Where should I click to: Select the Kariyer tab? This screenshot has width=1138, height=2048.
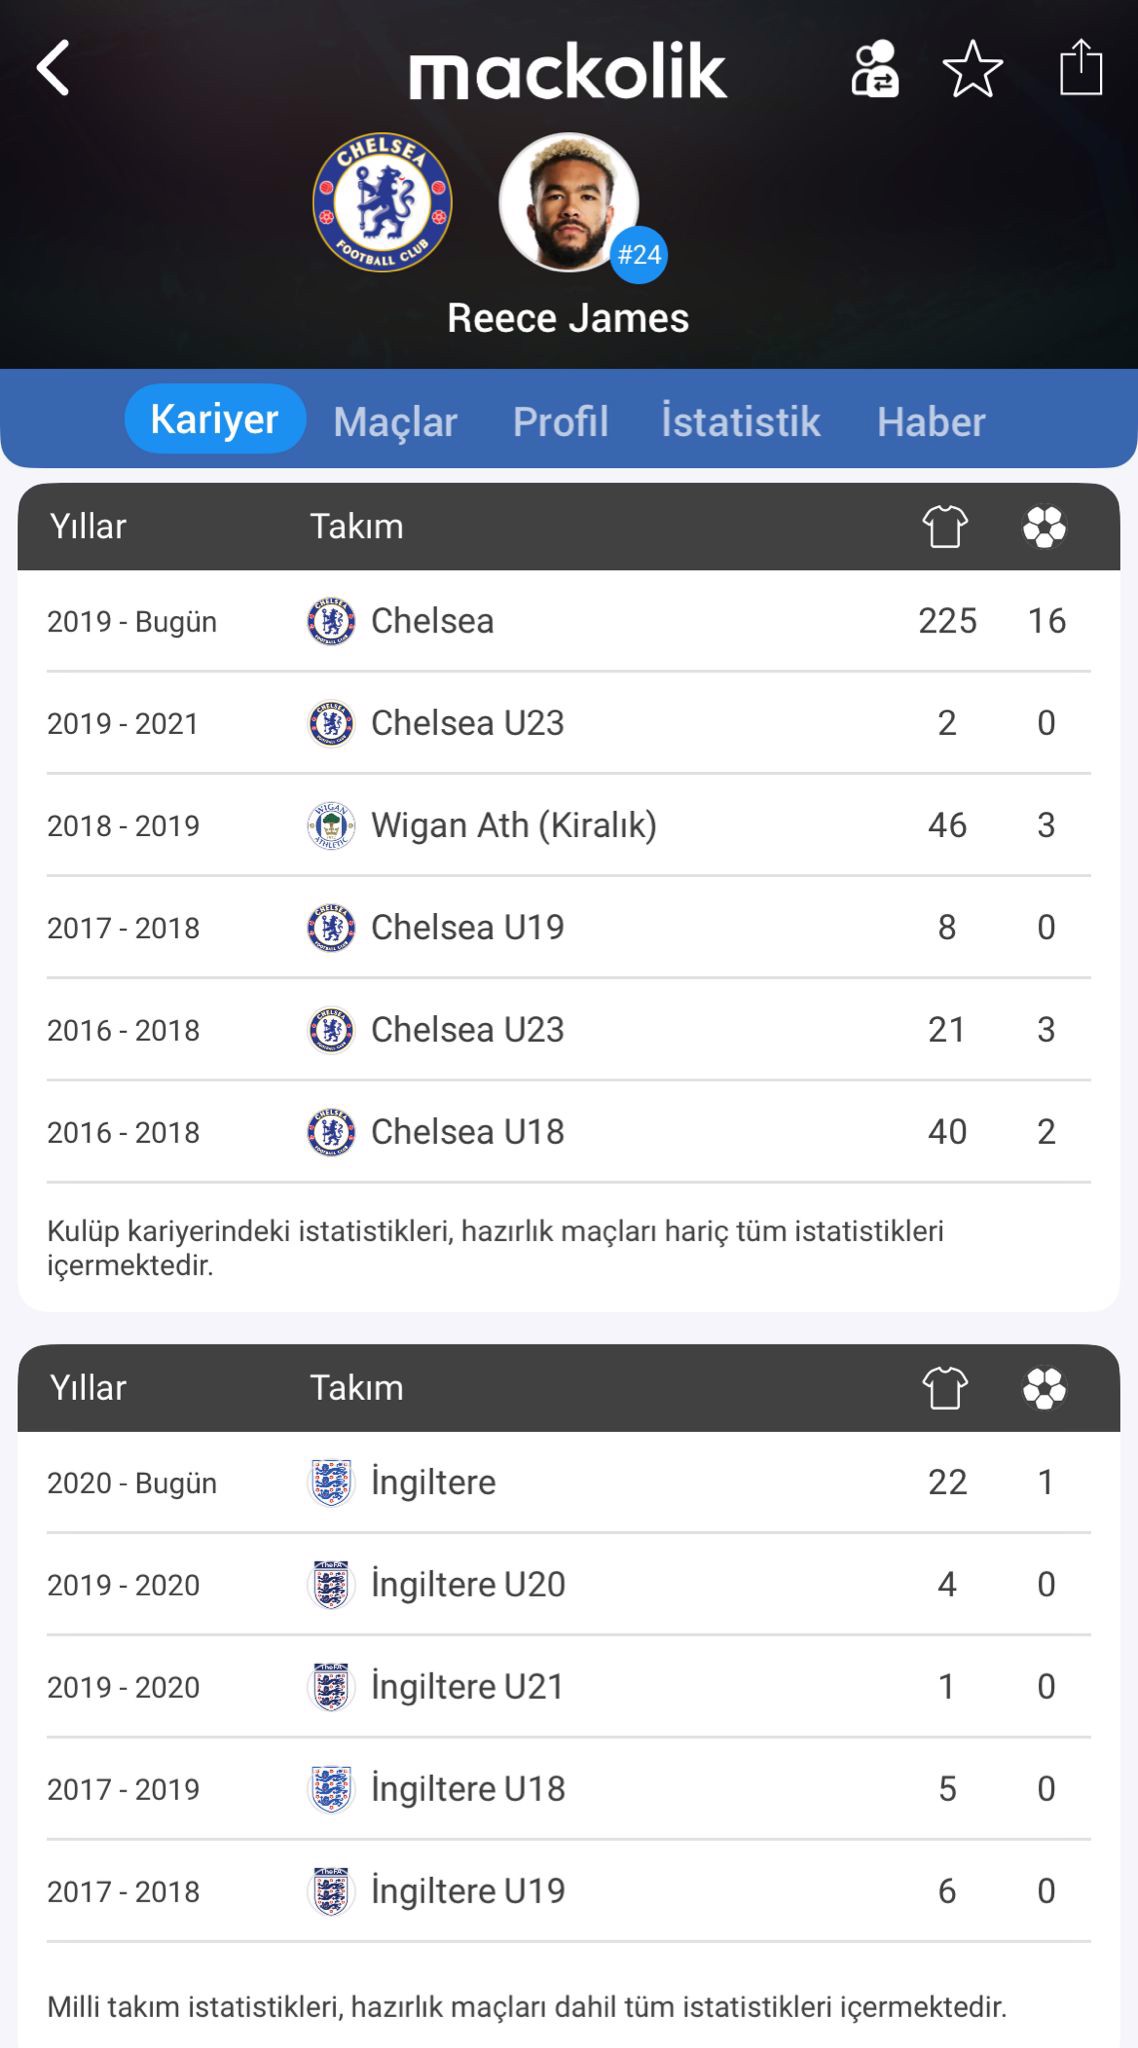pyautogui.click(x=214, y=419)
